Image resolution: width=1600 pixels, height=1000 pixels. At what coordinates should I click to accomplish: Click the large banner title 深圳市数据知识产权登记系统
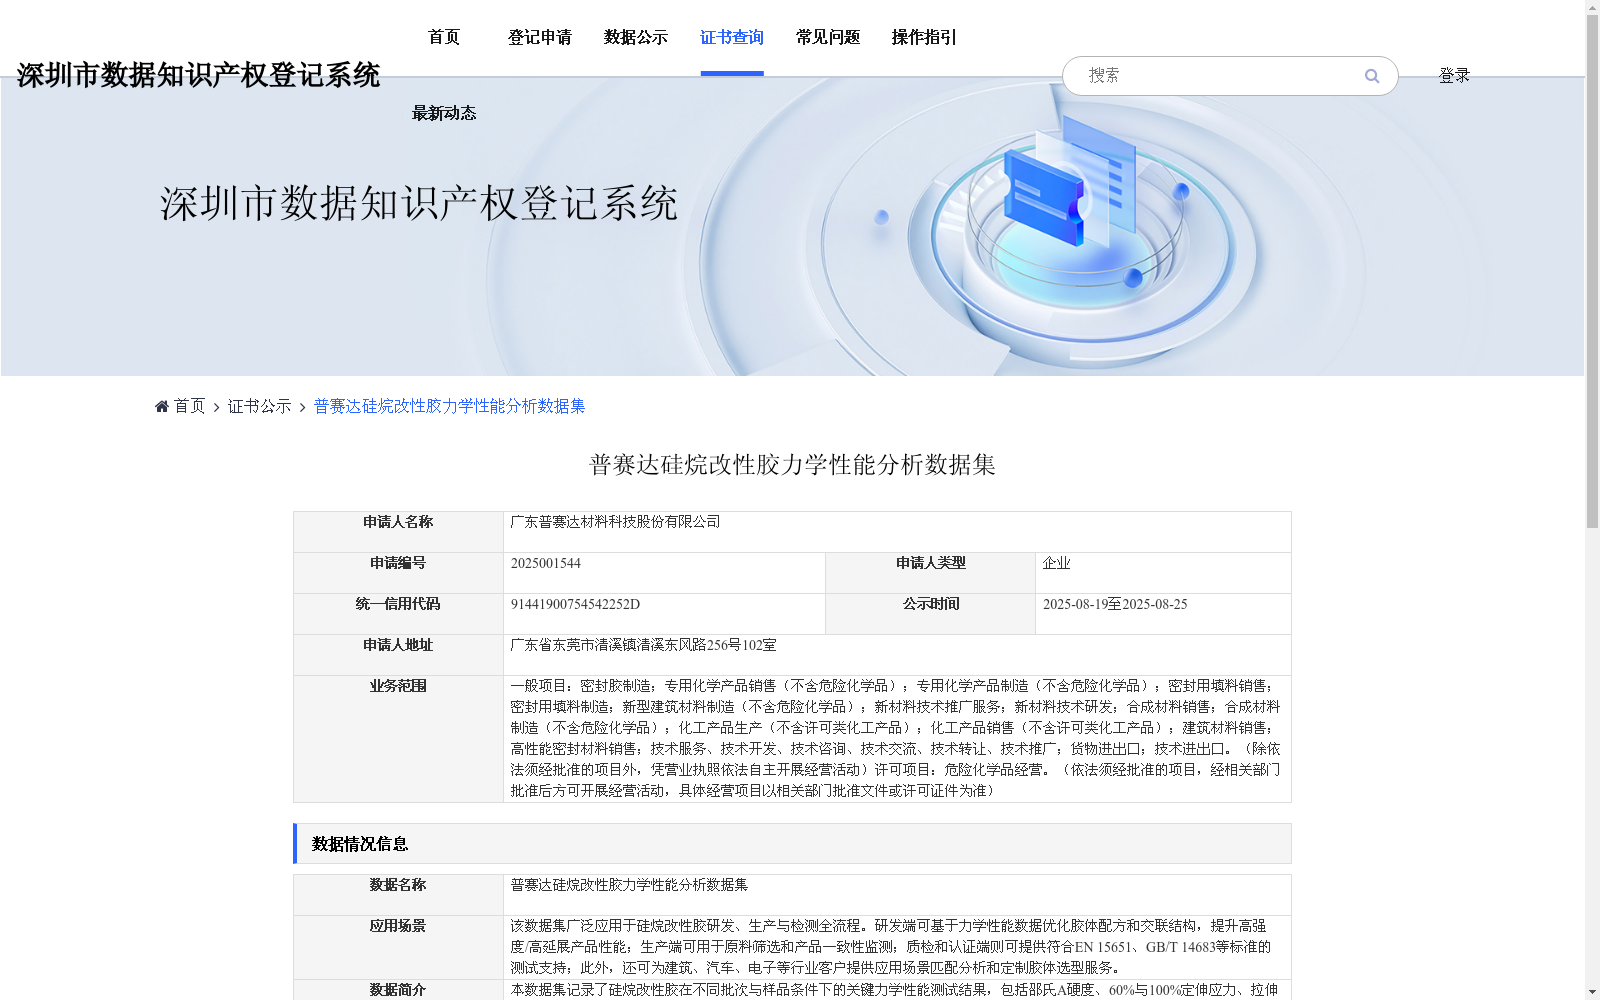tap(419, 203)
